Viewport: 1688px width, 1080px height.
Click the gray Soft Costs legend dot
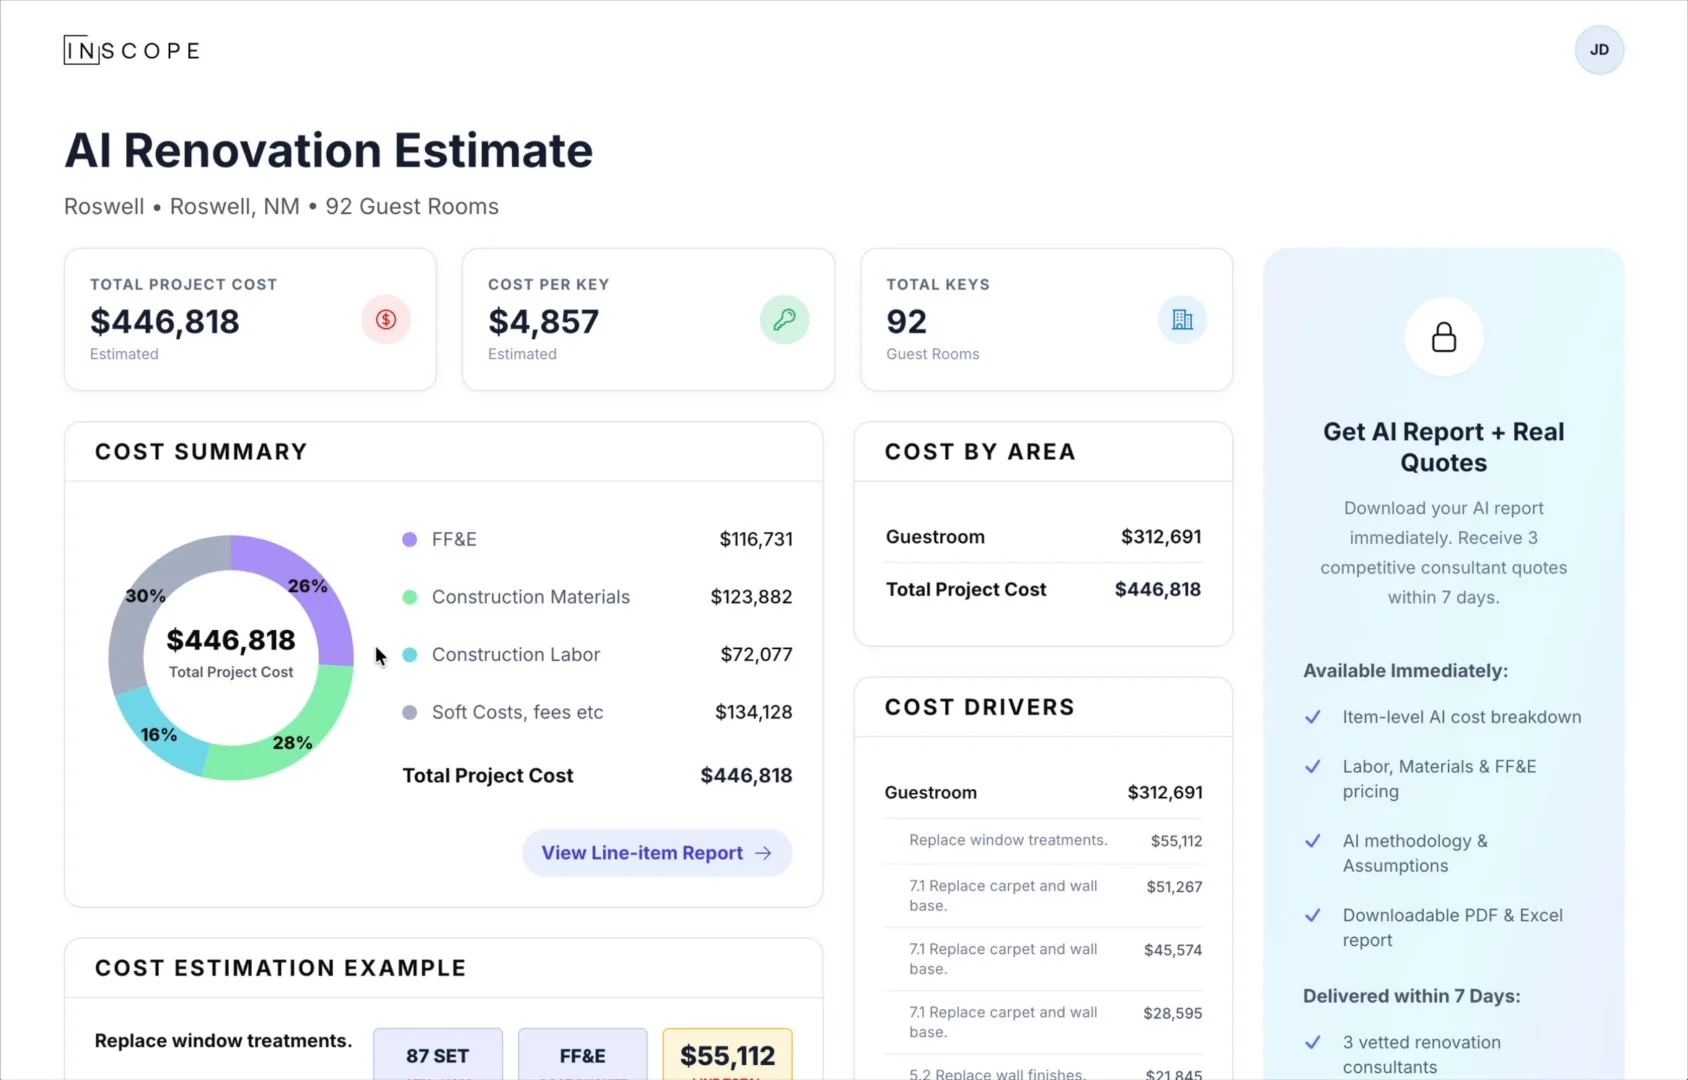pyautogui.click(x=409, y=712)
